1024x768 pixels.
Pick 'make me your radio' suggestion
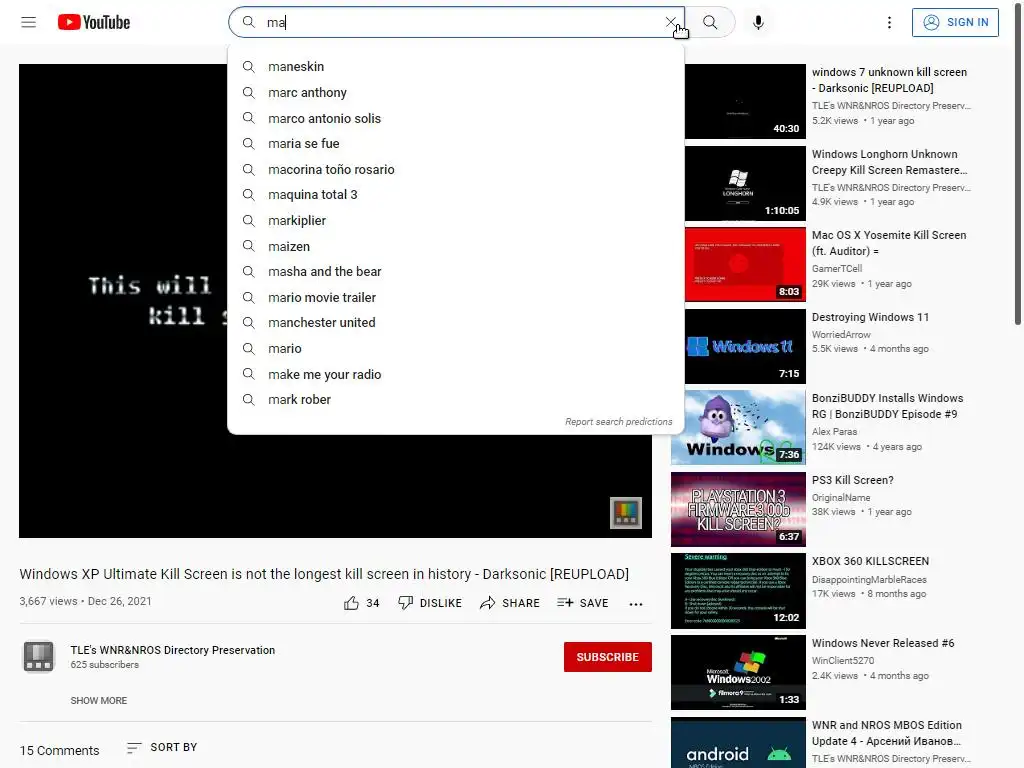(x=456, y=374)
